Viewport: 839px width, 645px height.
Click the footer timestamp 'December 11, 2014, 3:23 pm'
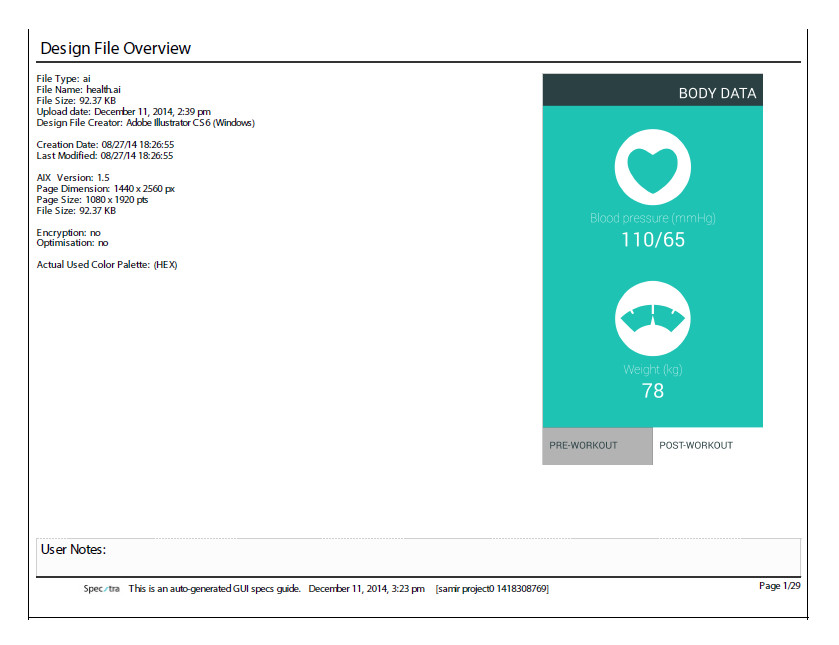(367, 589)
